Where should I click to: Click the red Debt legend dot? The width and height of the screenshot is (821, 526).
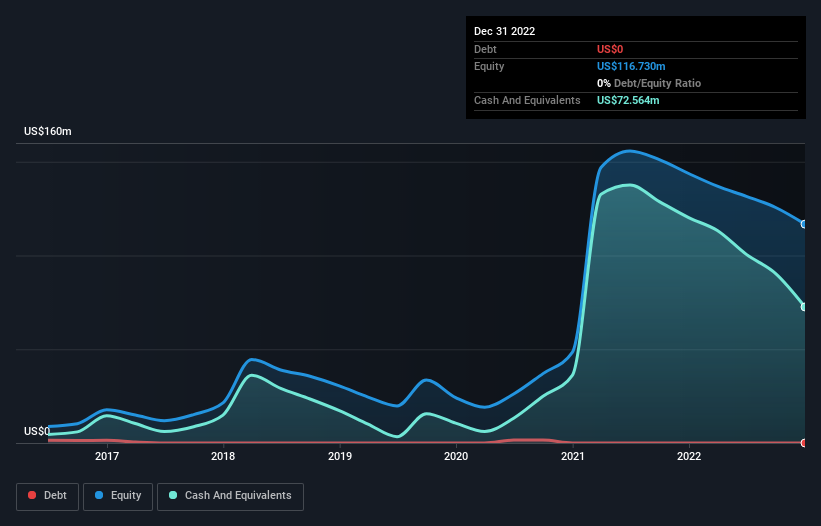(32, 495)
